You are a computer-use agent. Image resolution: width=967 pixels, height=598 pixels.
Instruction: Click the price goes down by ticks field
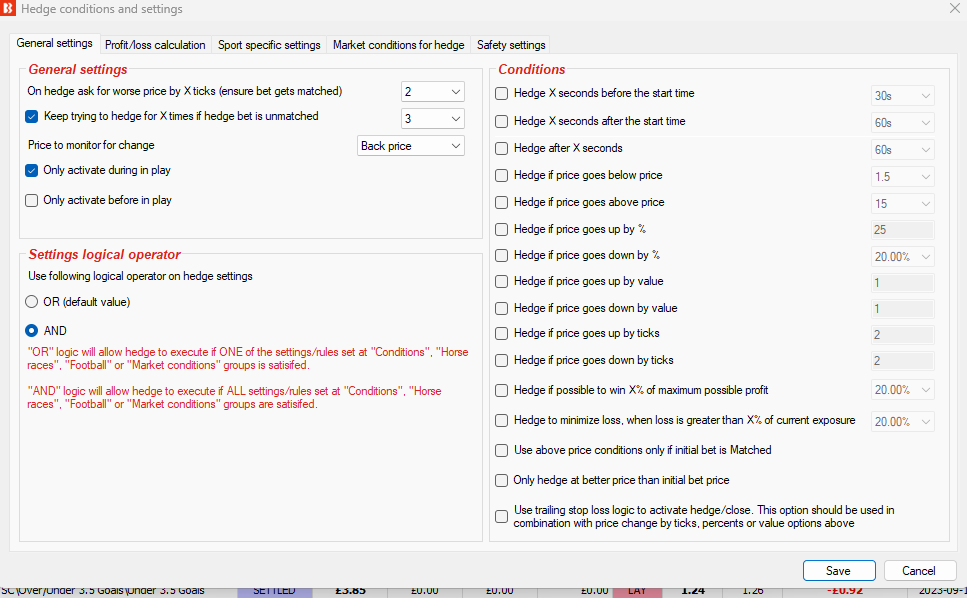(x=902, y=361)
